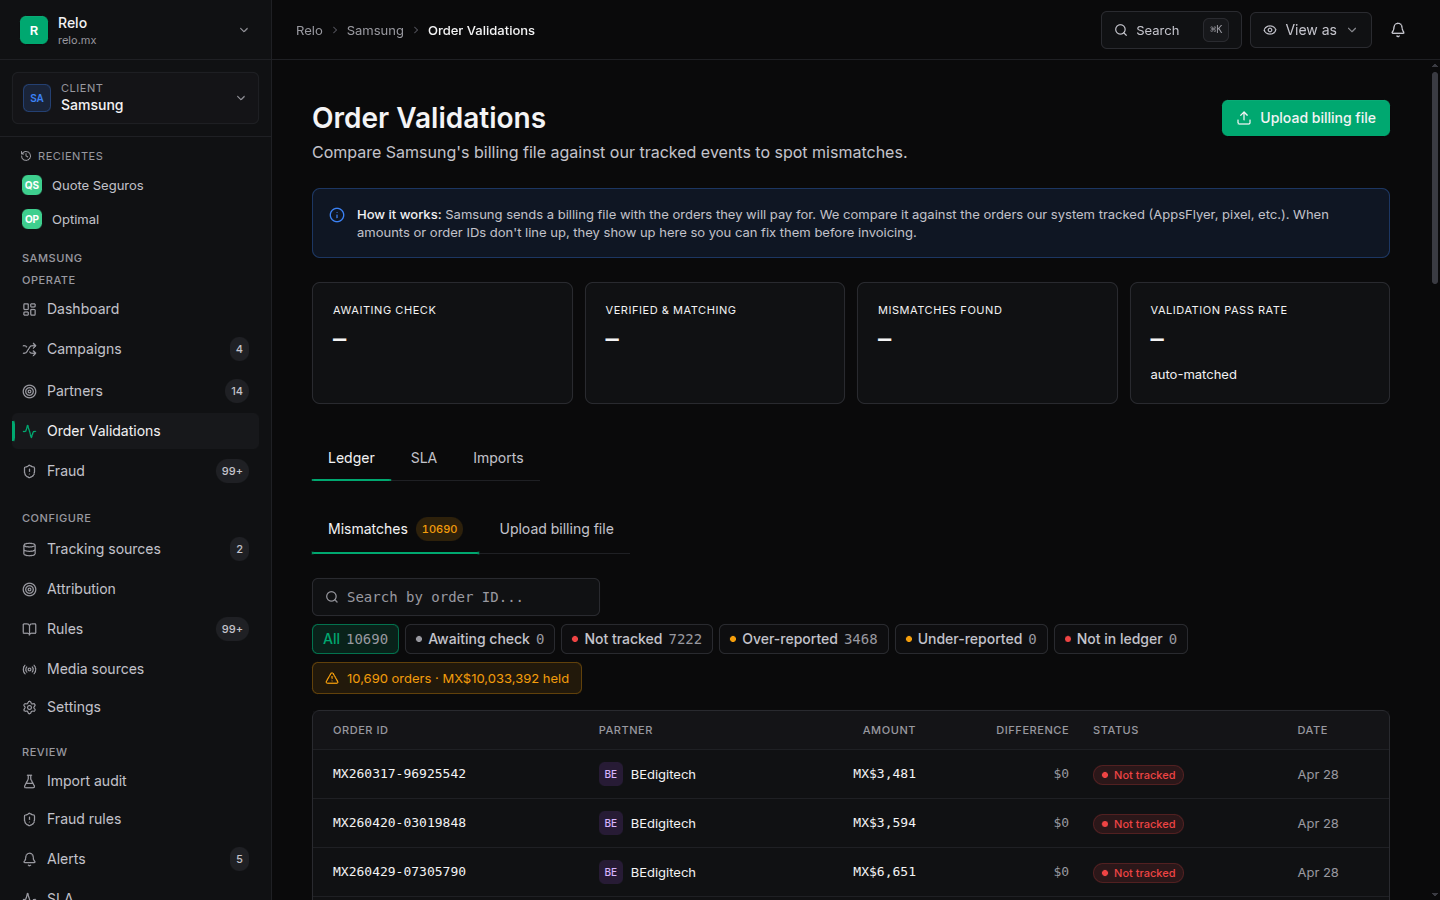Open Optimal recent client

(135, 219)
